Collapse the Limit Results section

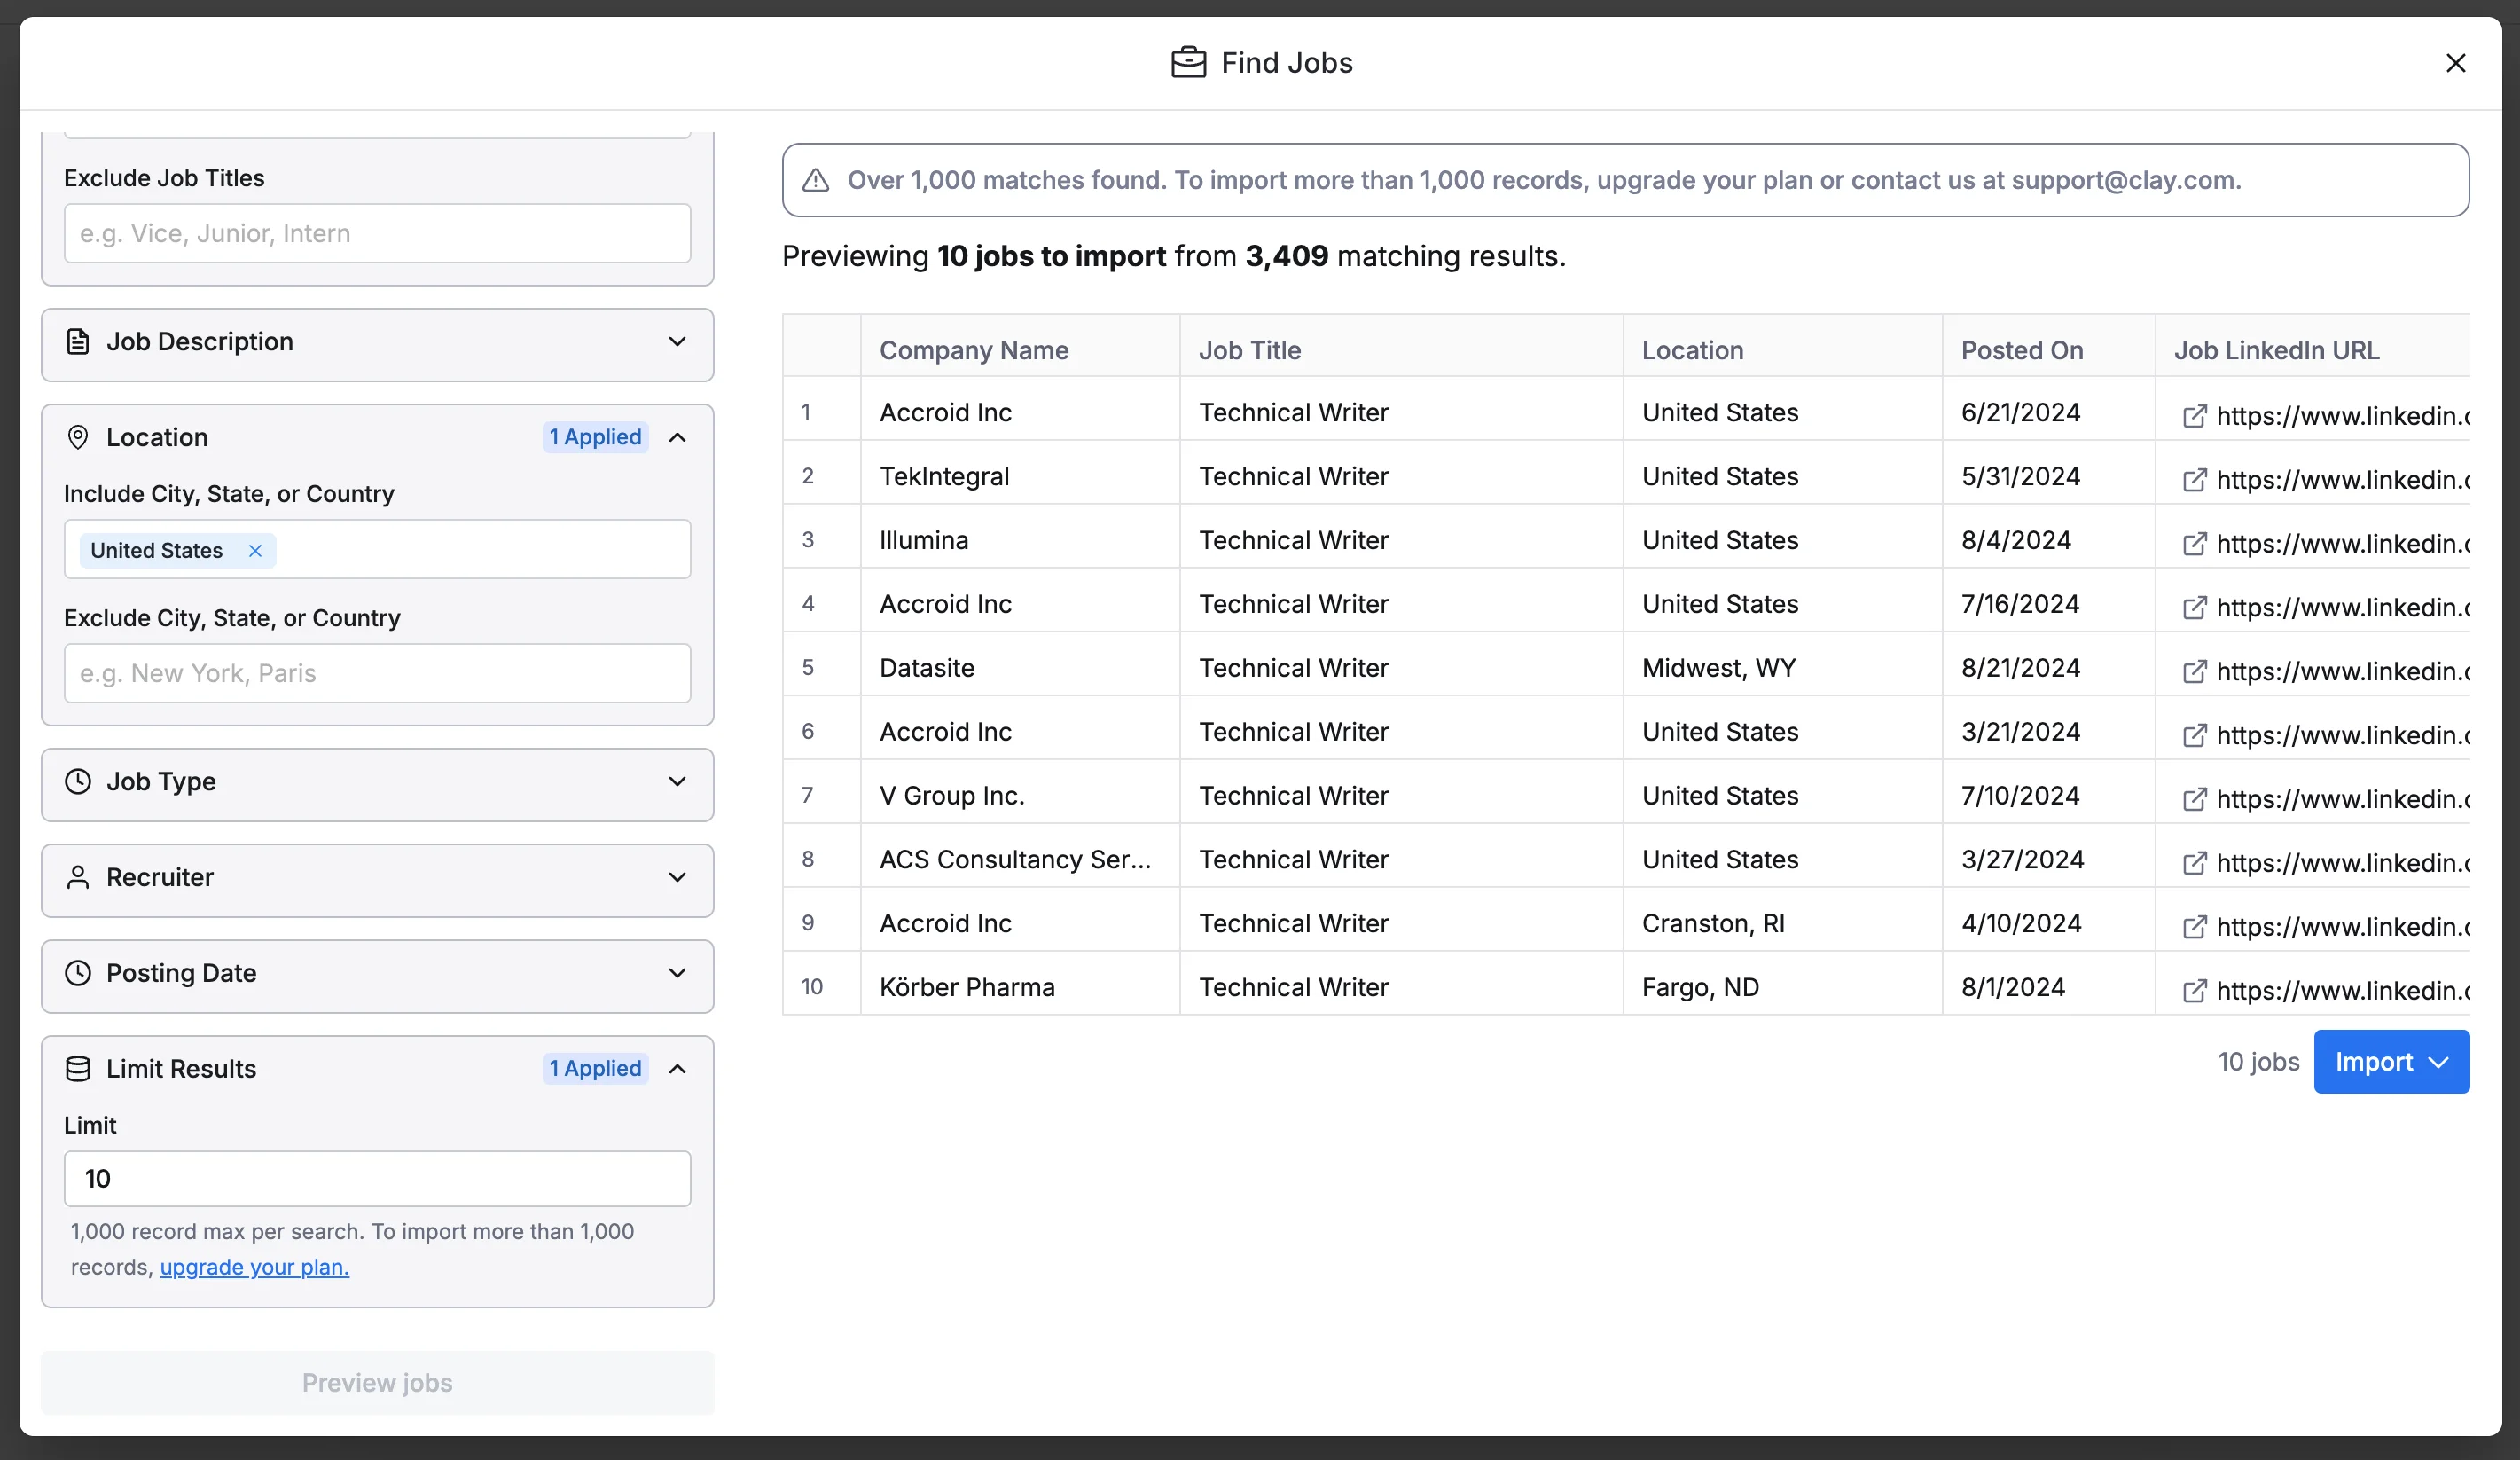tap(677, 1069)
